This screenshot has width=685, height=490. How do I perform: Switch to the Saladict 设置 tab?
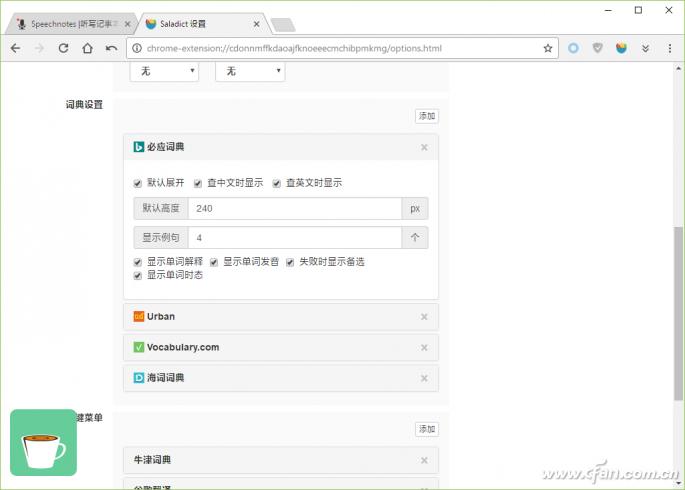click(202, 24)
